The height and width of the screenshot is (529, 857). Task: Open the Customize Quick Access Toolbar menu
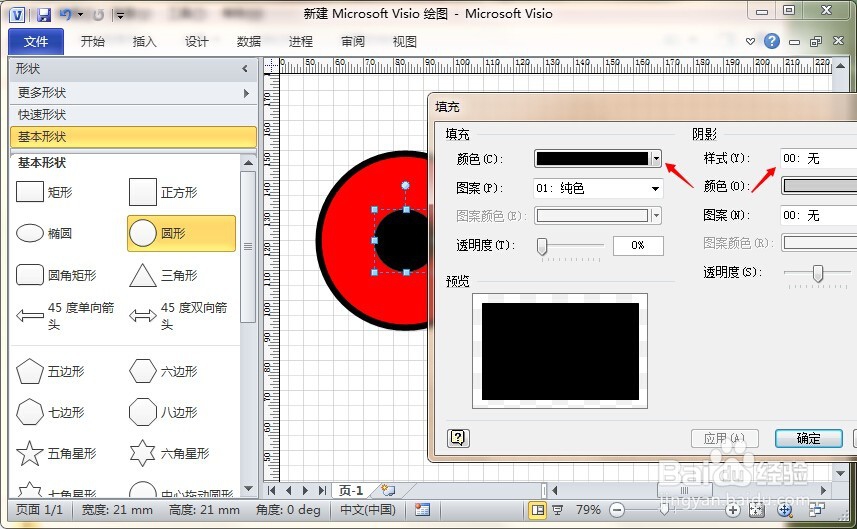point(120,15)
